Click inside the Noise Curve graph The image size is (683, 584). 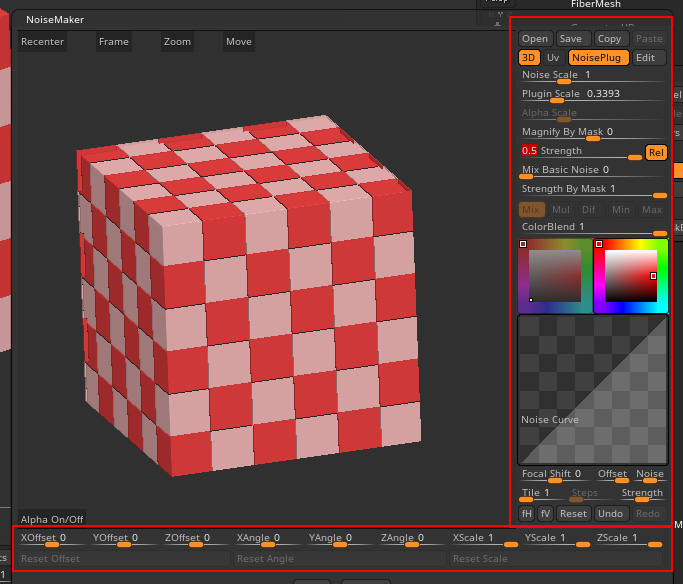[592, 388]
